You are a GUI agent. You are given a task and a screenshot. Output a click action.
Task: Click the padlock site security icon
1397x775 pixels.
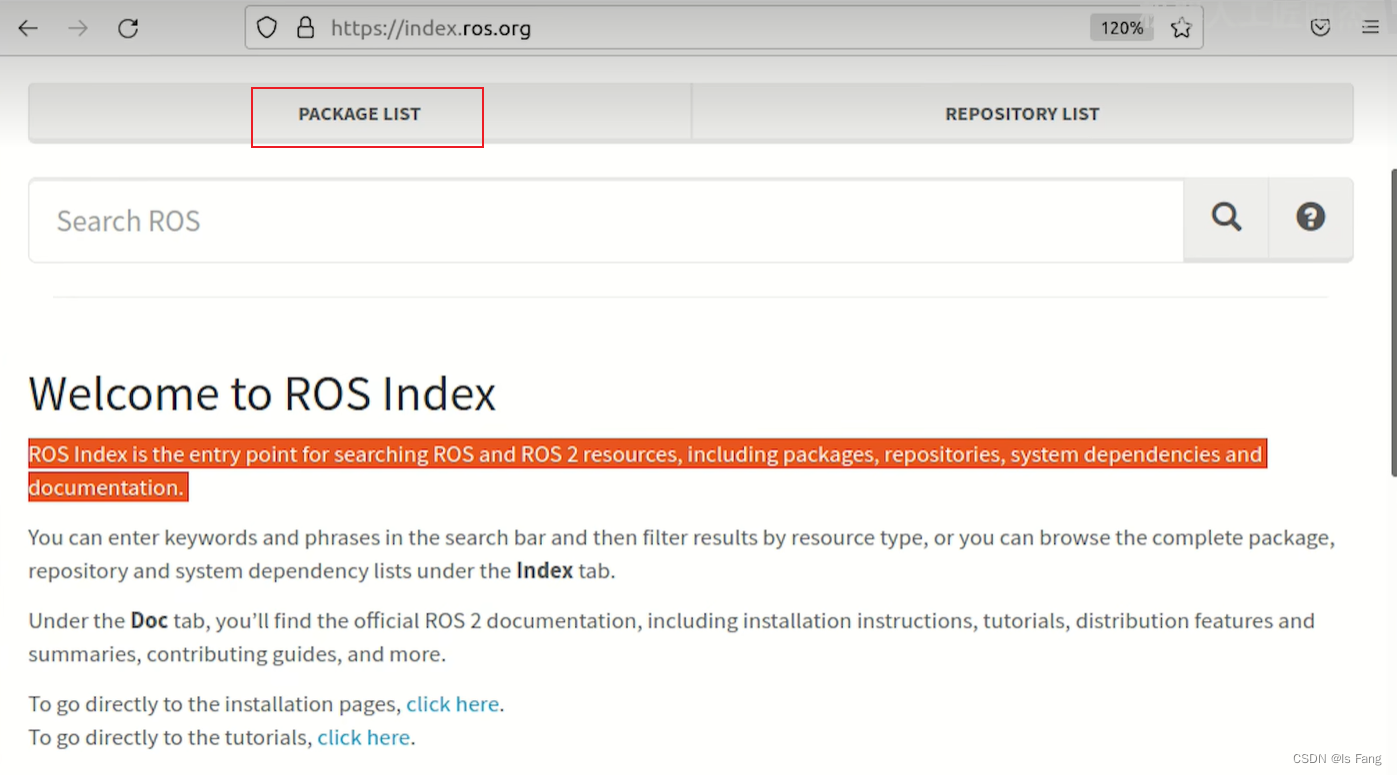[306, 28]
